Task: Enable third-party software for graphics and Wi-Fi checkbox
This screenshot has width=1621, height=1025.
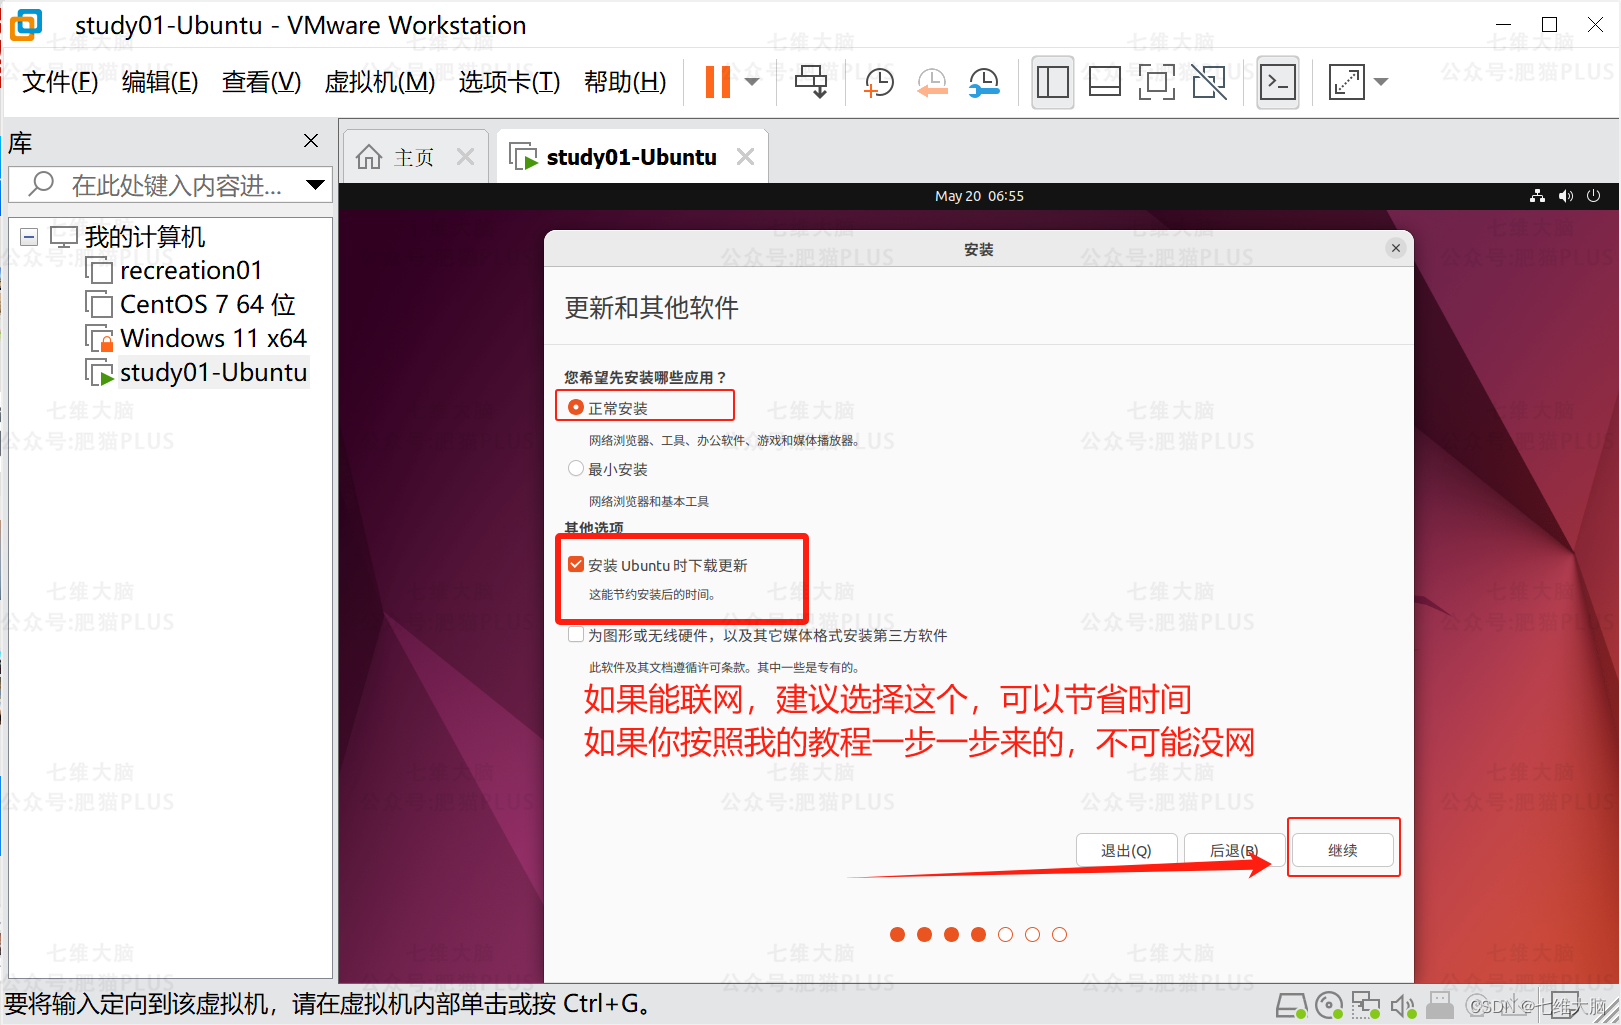Action: coord(576,635)
